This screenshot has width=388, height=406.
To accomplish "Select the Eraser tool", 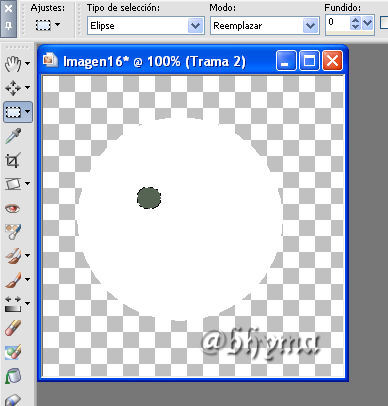I will tap(13, 328).
